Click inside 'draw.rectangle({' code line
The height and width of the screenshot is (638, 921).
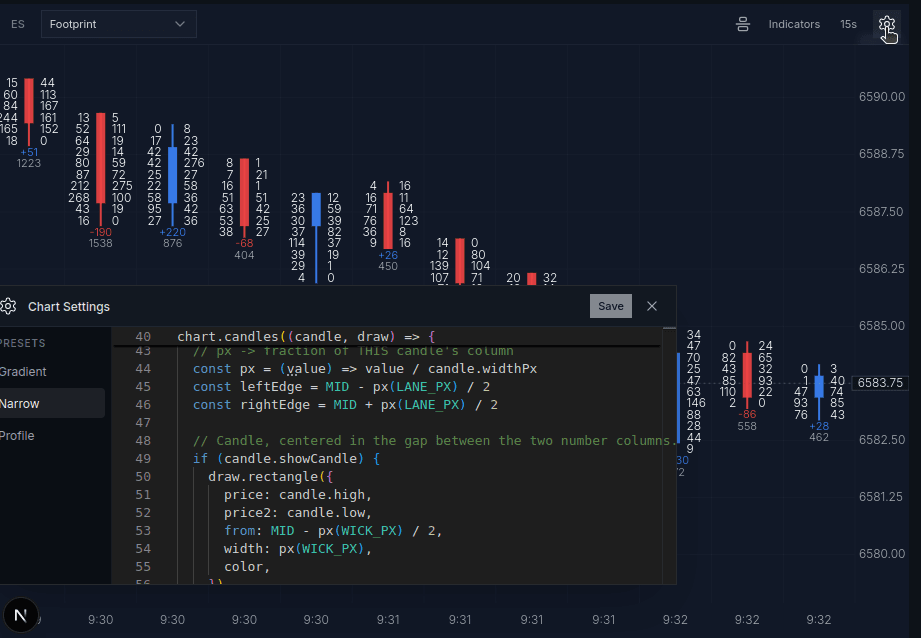[270, 477]
